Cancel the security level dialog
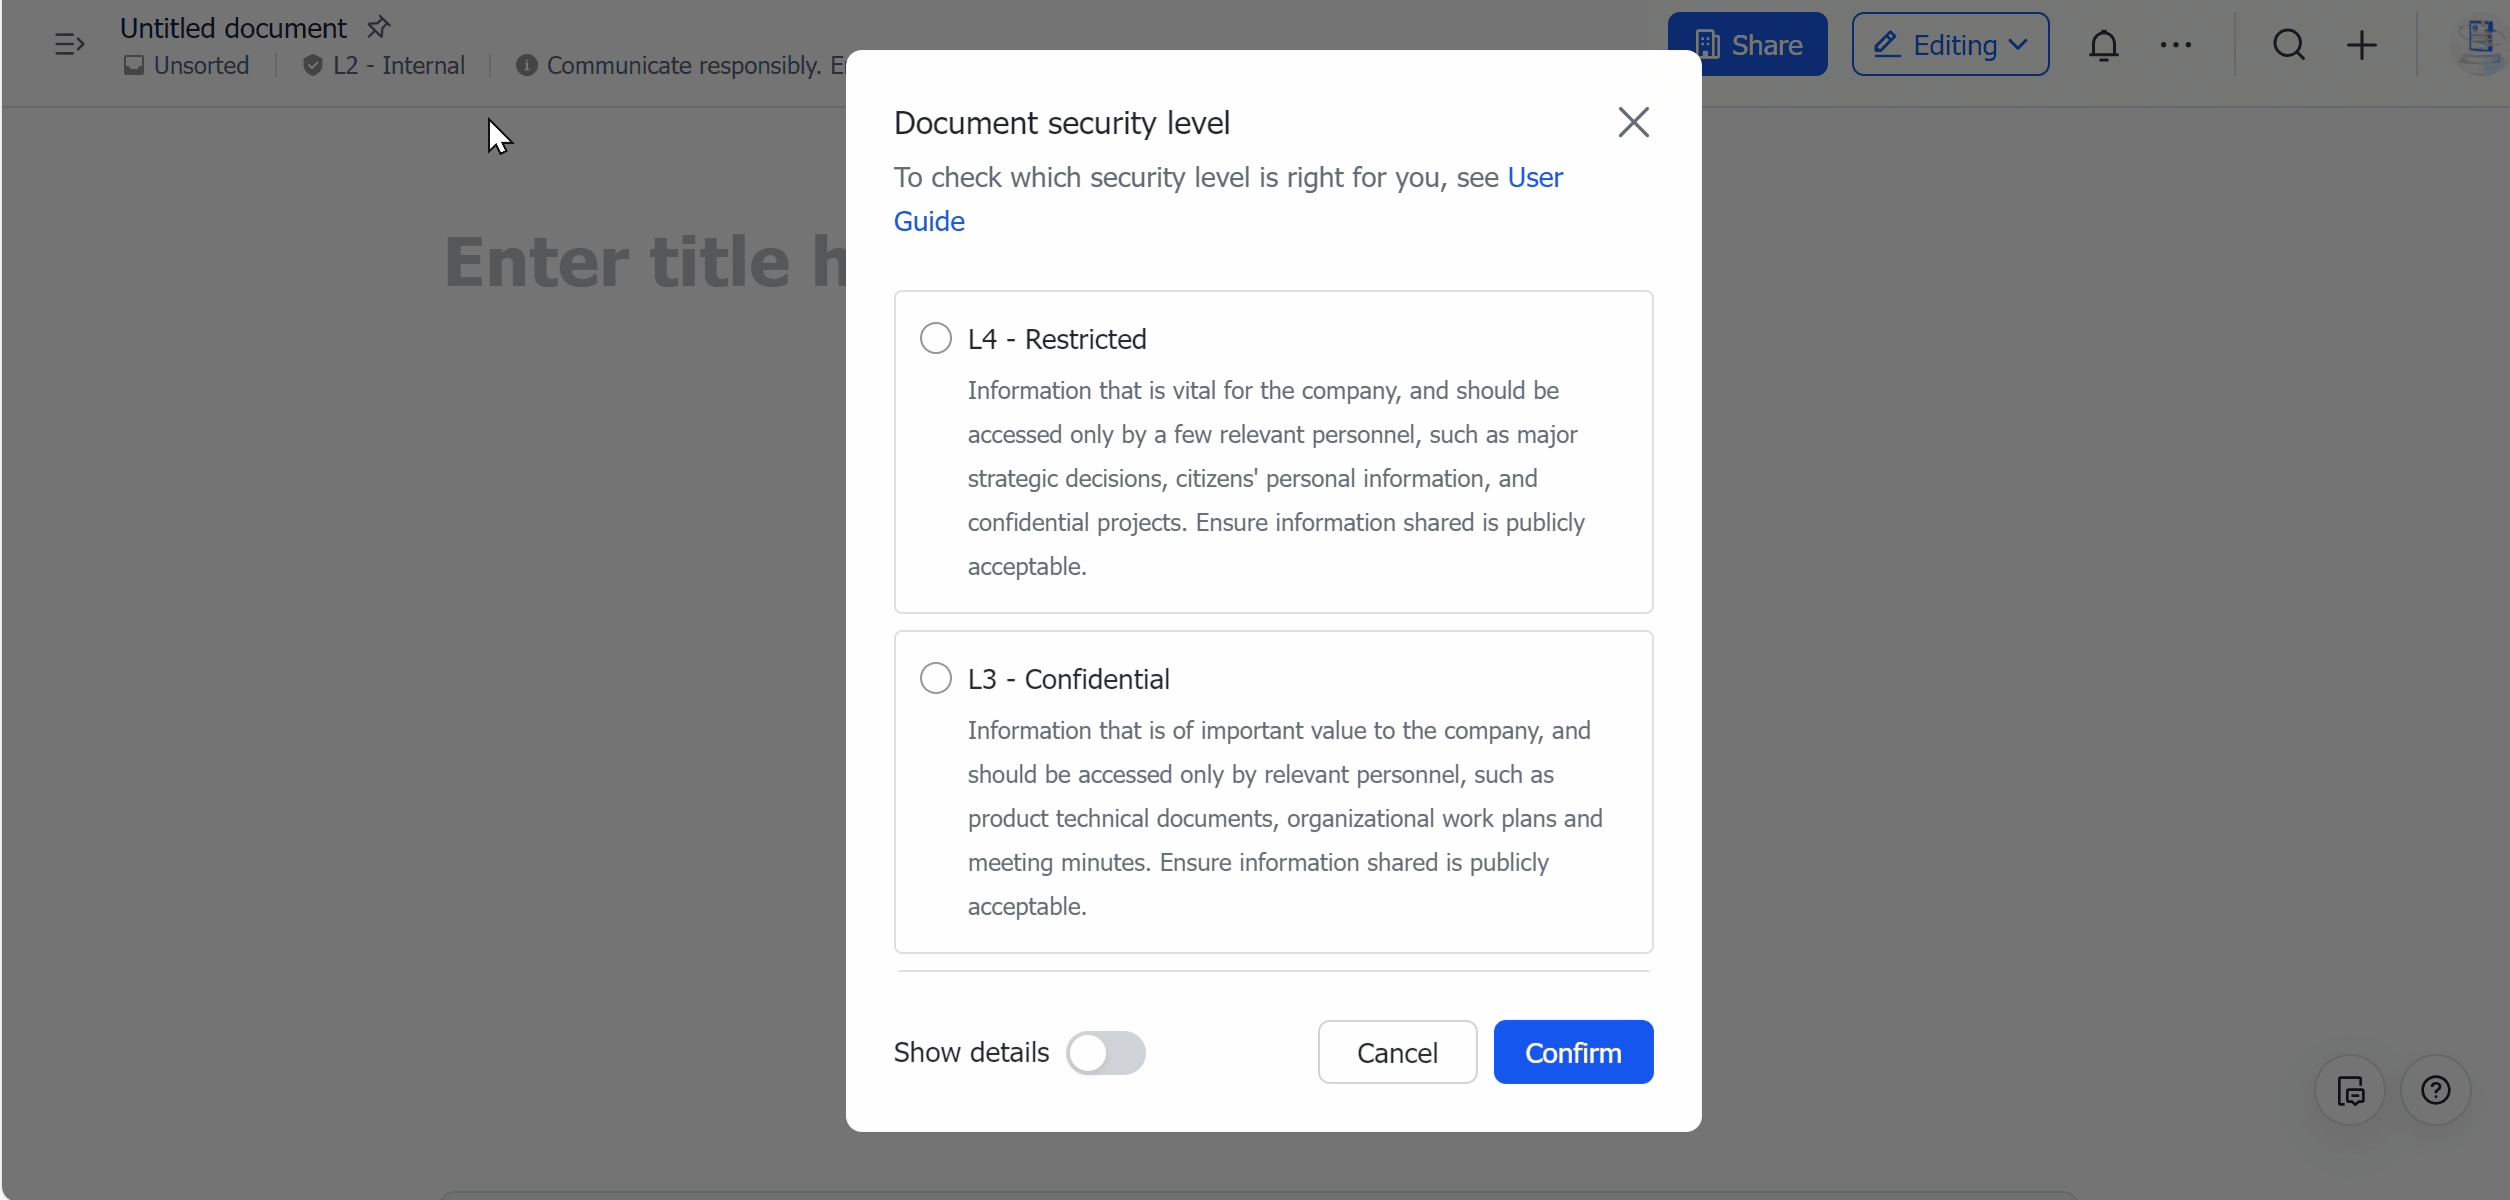 tap(1396, 1052)
